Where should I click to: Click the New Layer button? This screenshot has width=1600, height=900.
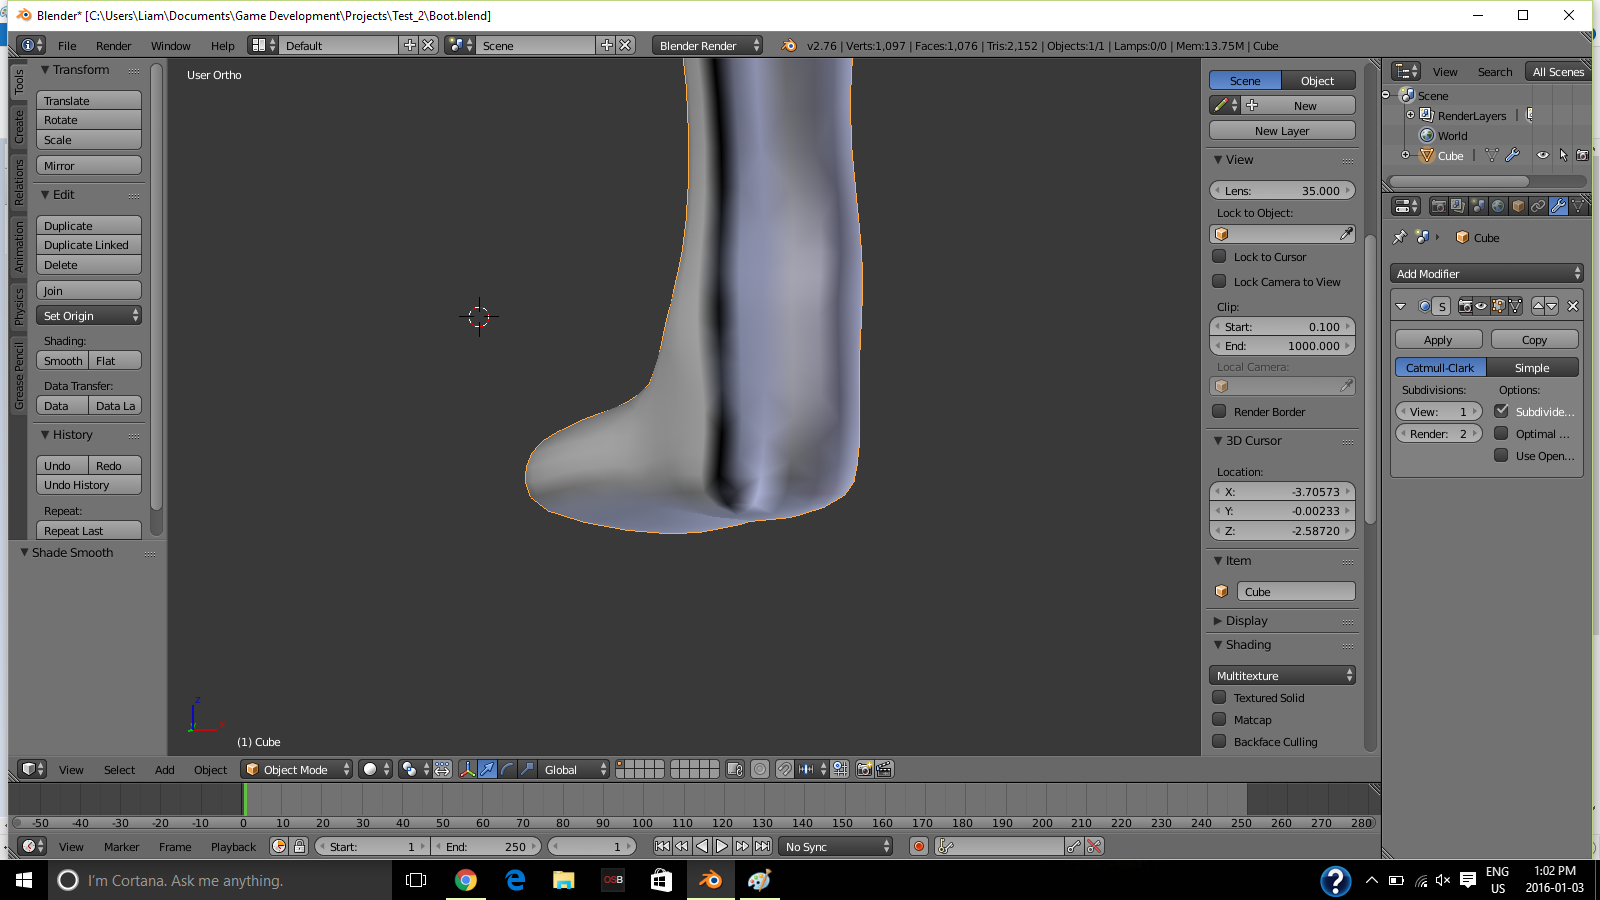pyautogui.click(x=1282, y=130)
